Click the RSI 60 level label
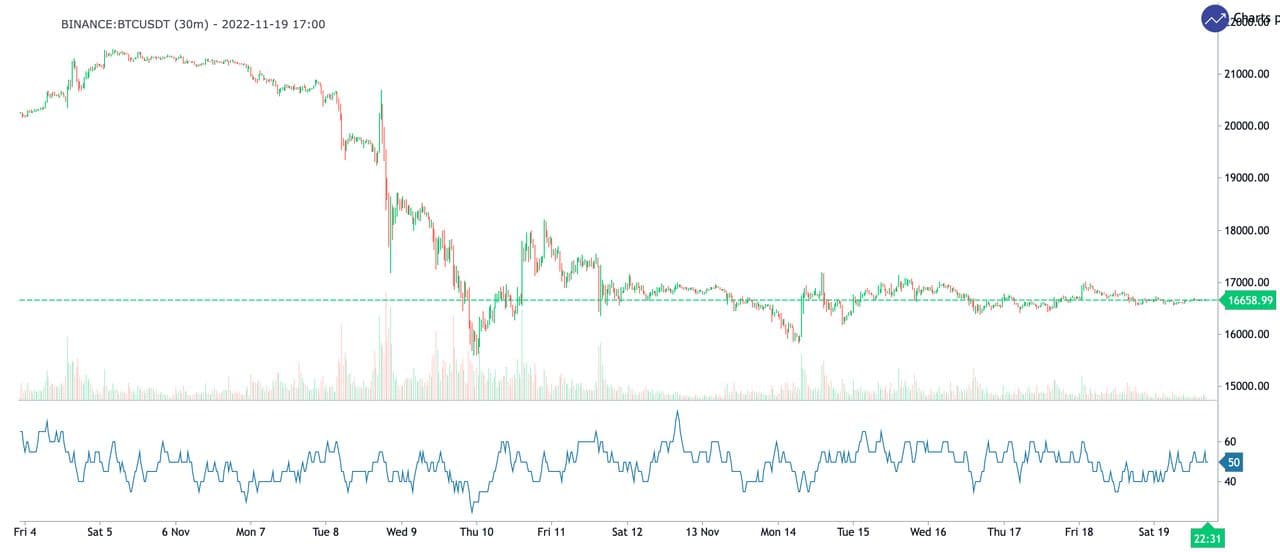1280x552 pixels. tap(1231, 441)
